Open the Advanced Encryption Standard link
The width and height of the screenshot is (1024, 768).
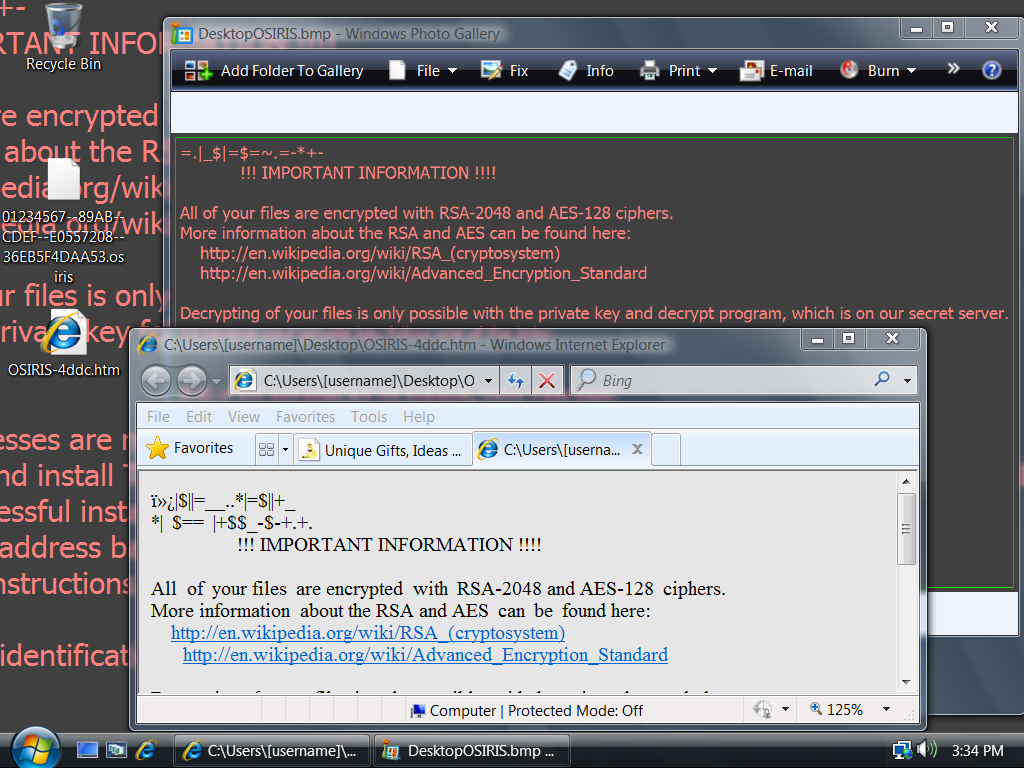click(425, 655)
